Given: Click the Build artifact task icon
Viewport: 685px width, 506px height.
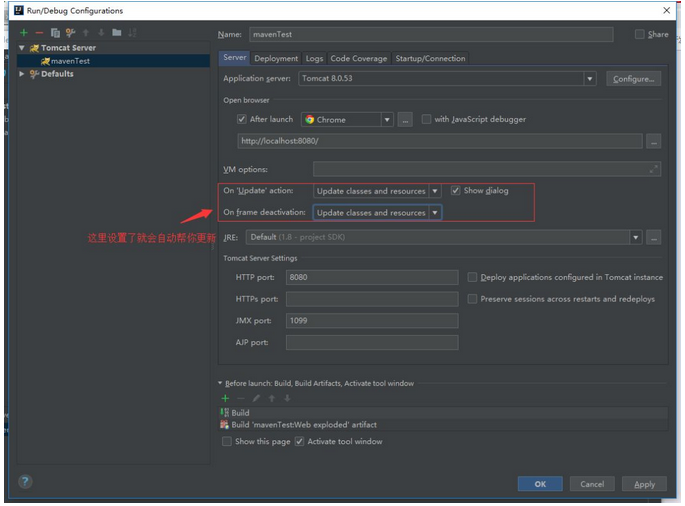Looking at the screenshot, I should click(225, 425).
